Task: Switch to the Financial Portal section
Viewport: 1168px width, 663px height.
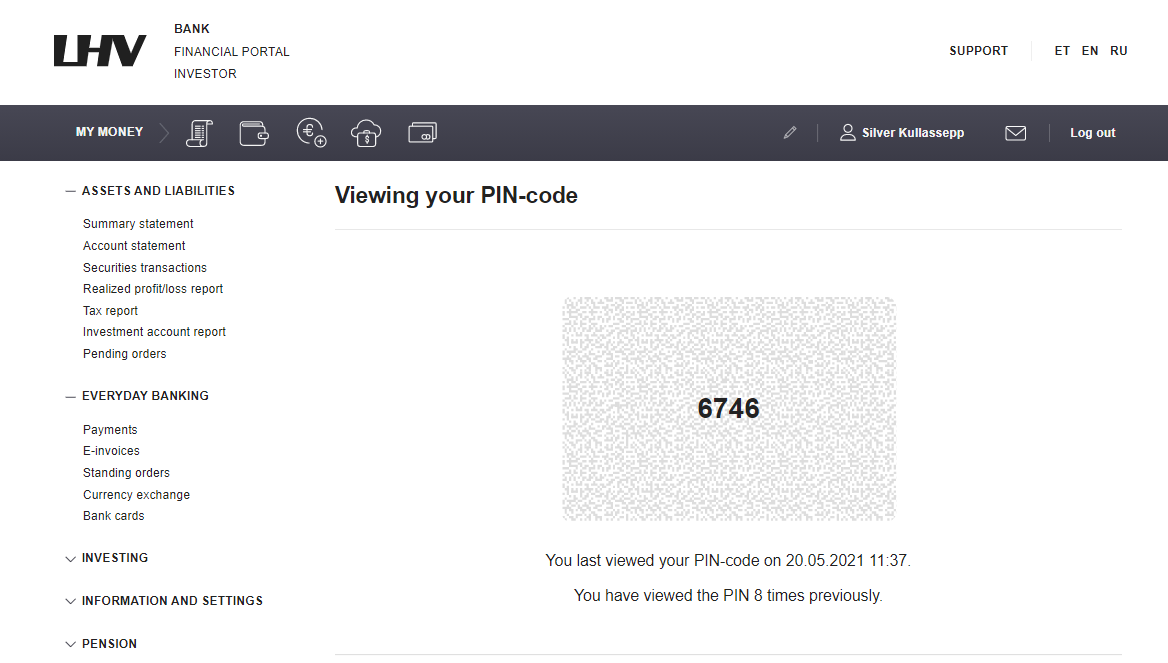Action: [x=232, y=51]
